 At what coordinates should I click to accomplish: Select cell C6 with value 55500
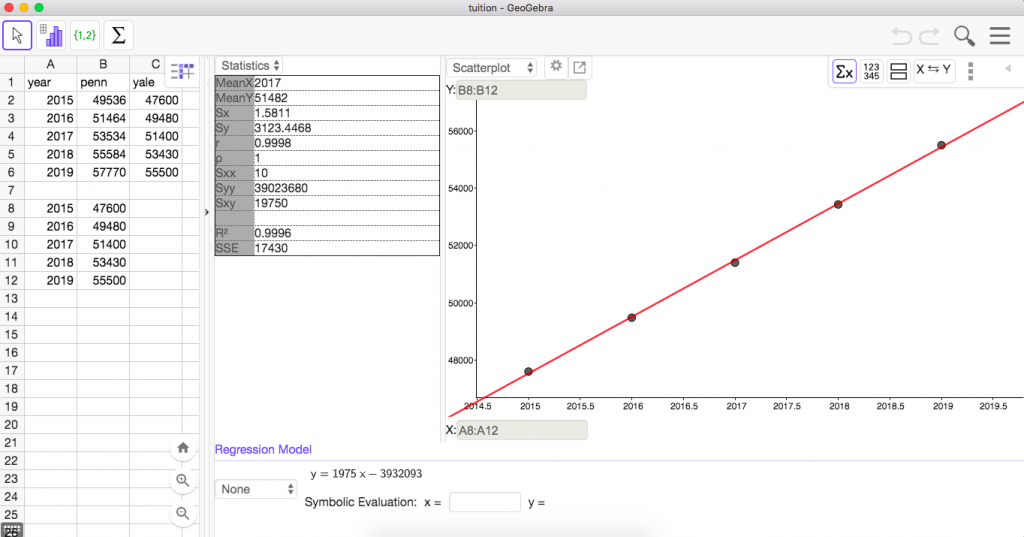point(155,172)
